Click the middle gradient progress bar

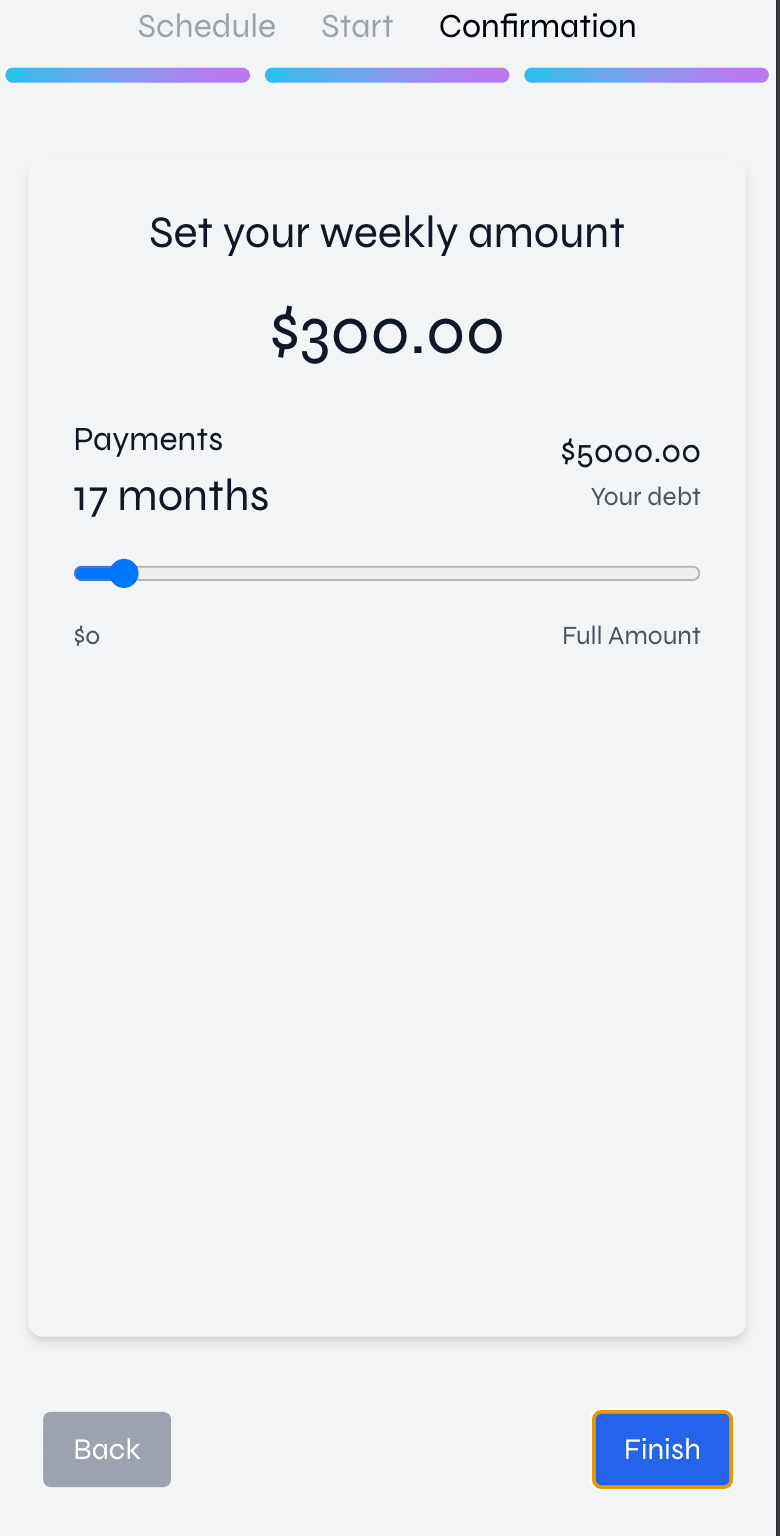click(x=387, y=74)
